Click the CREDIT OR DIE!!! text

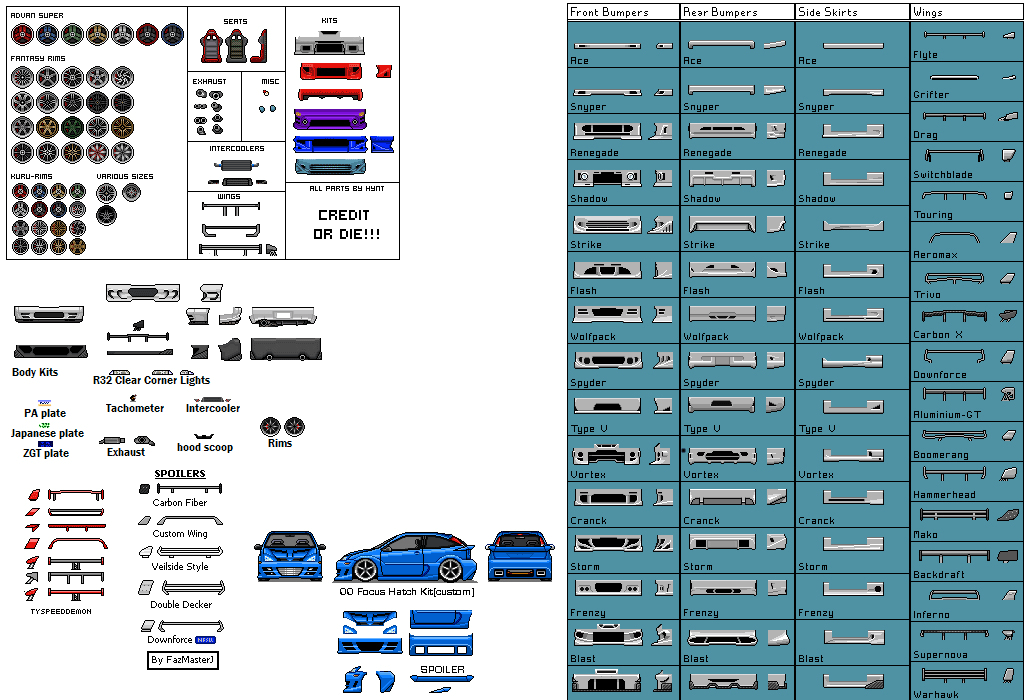click(343, 224)
